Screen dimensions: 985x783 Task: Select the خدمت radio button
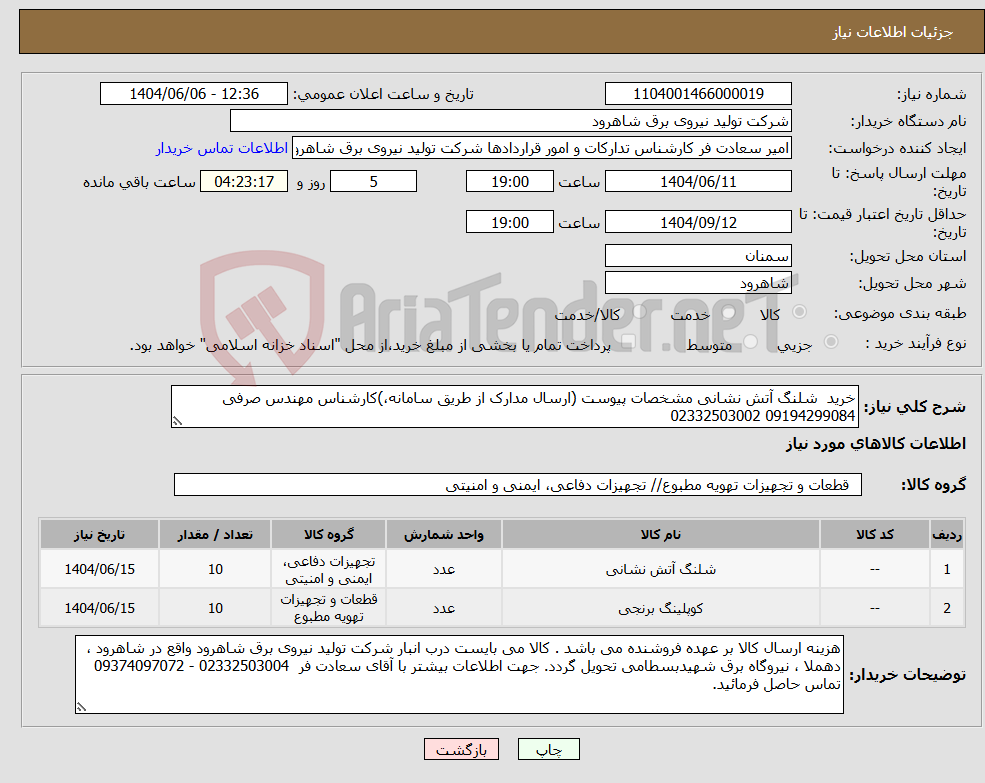(x=729, y=311)
